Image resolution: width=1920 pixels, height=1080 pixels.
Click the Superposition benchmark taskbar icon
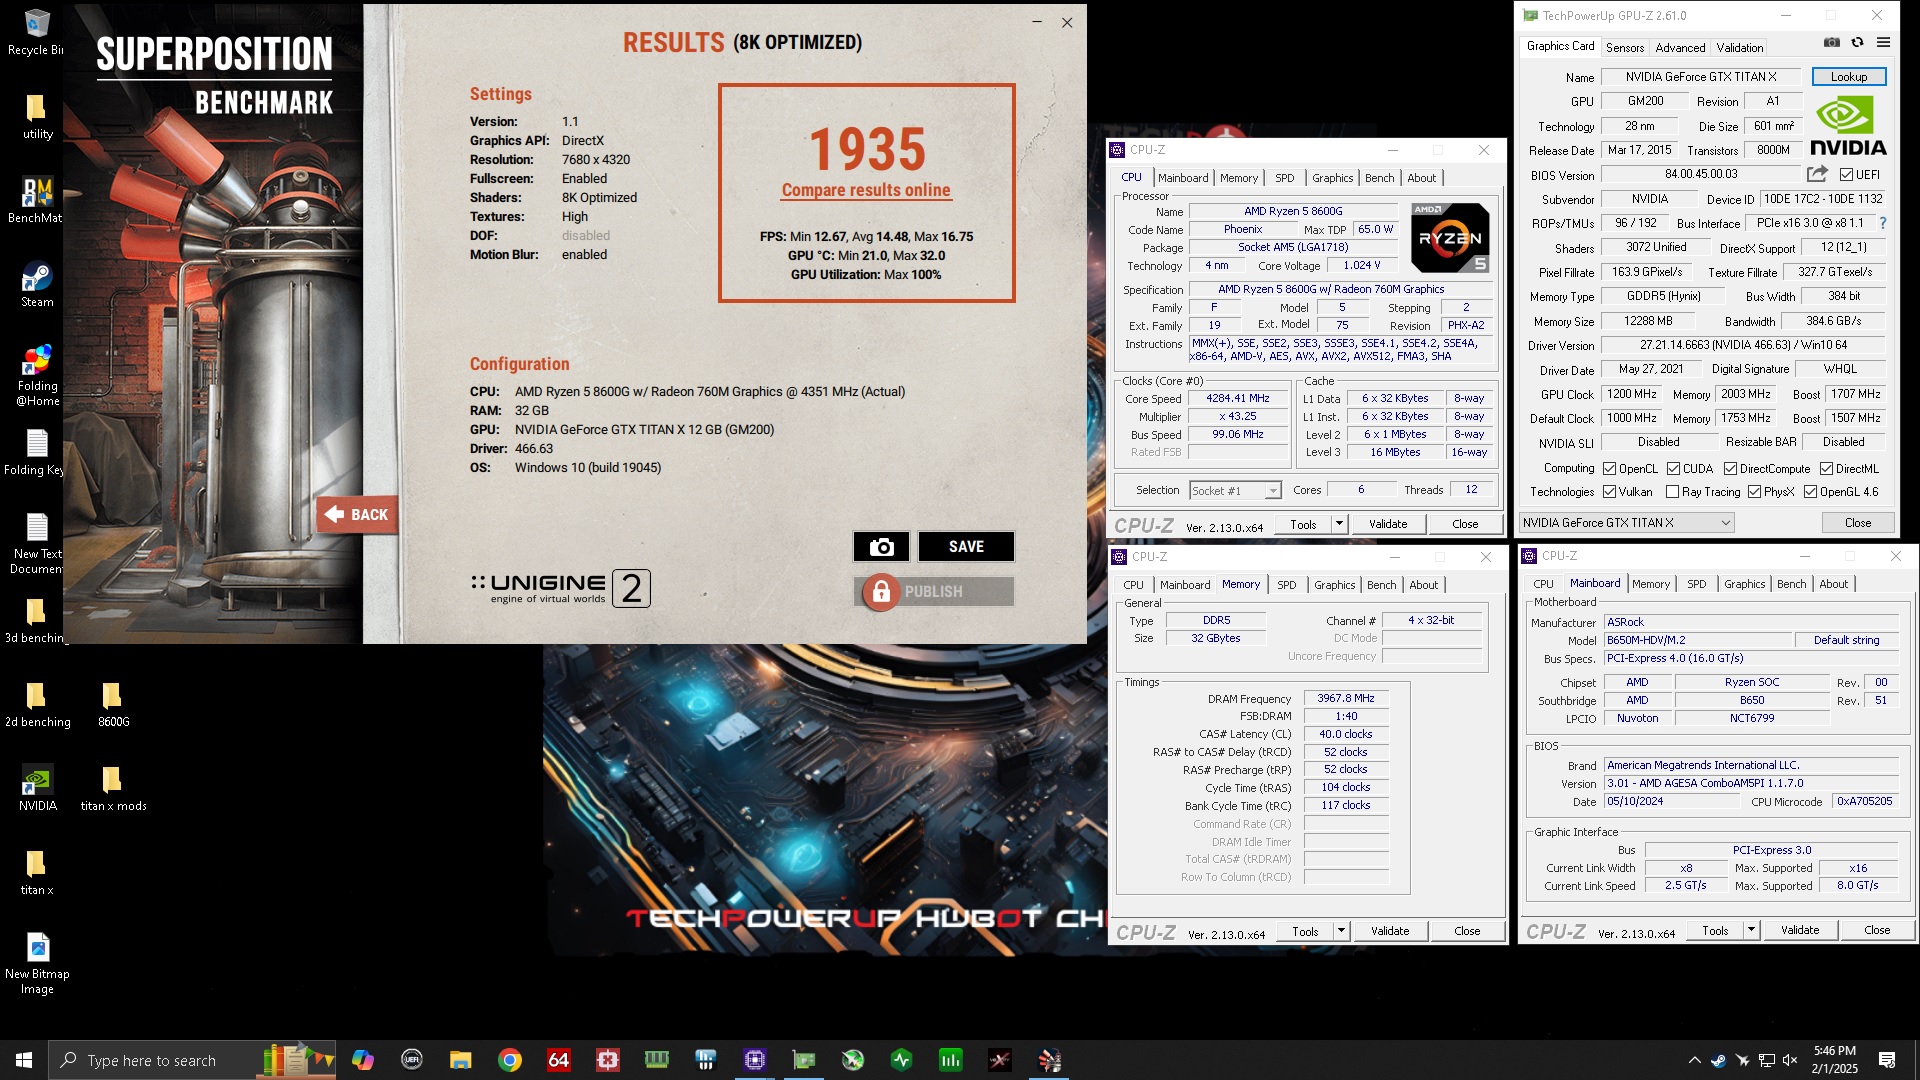pyautogui.click(x=1049, y=1060)
